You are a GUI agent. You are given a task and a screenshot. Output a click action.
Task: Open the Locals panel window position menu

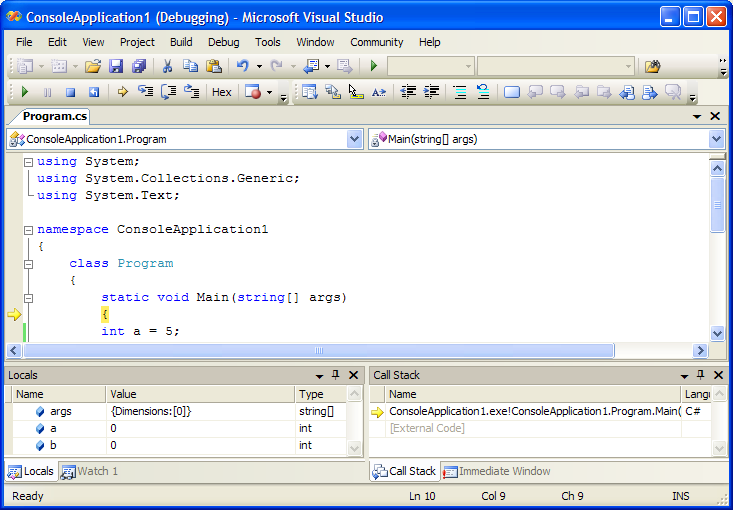(319, 376)
